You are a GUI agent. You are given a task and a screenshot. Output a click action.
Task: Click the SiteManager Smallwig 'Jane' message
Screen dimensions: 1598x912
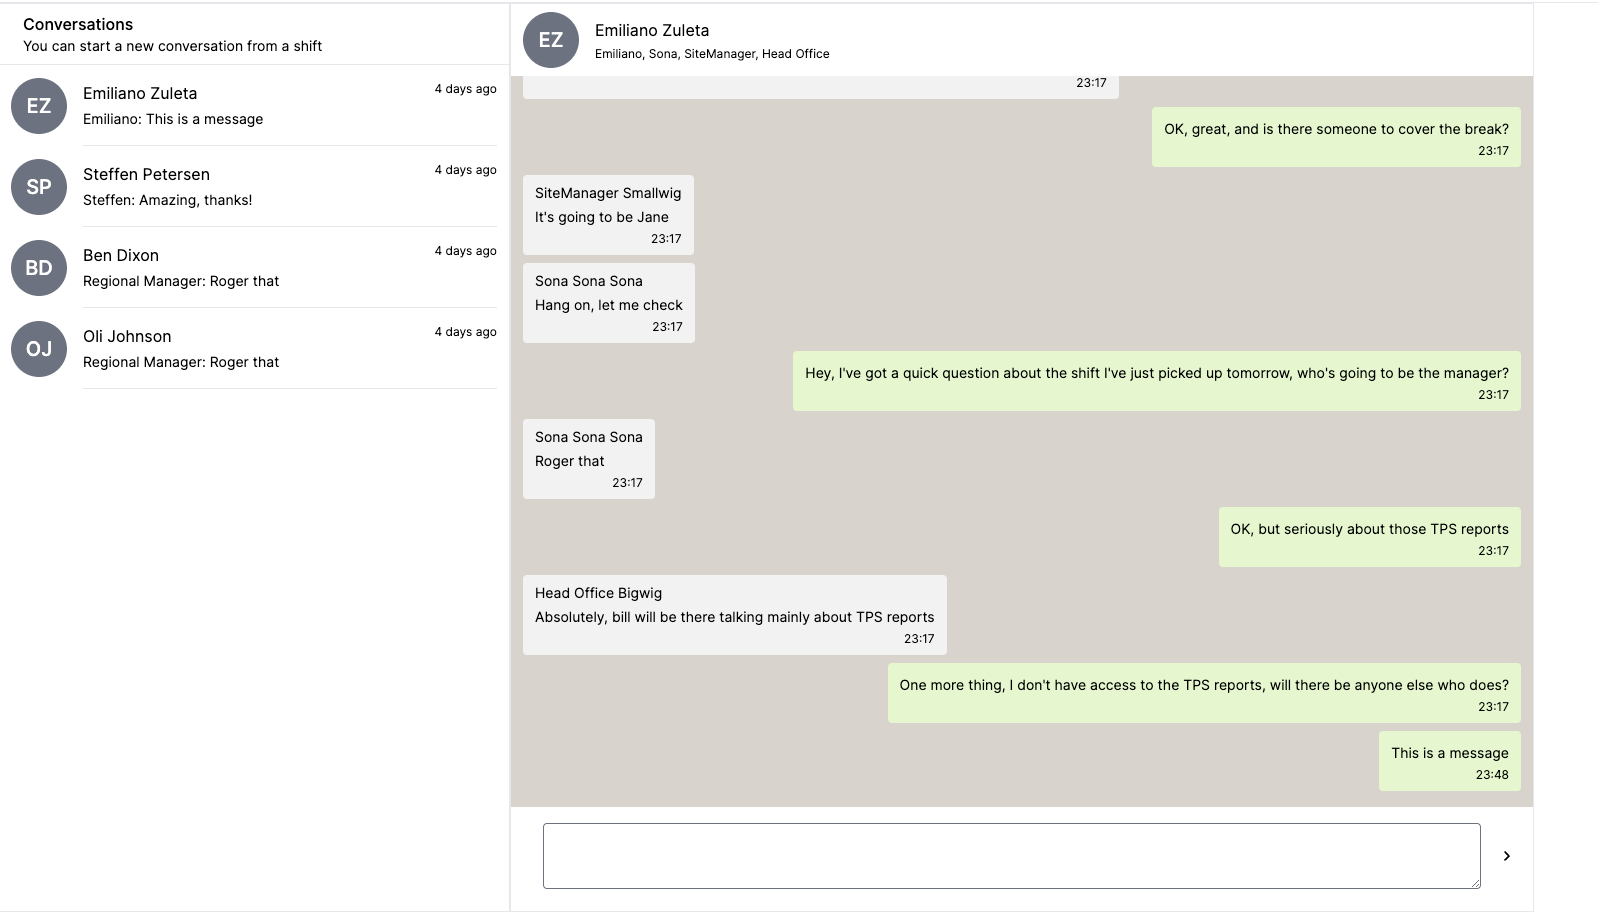tap(608, 215)
